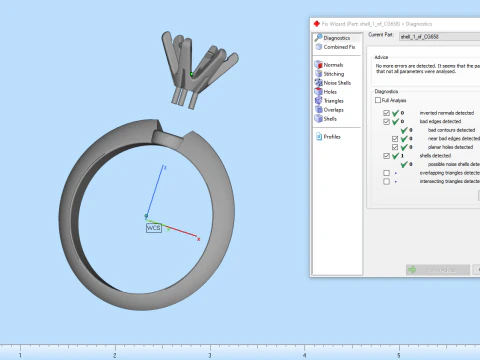Image resolution: width=480 pixels, height=360 pixels.
Task: Enable overlapping triangles detected checkbox
Action: pyautogui.click(x=386, y=173)
